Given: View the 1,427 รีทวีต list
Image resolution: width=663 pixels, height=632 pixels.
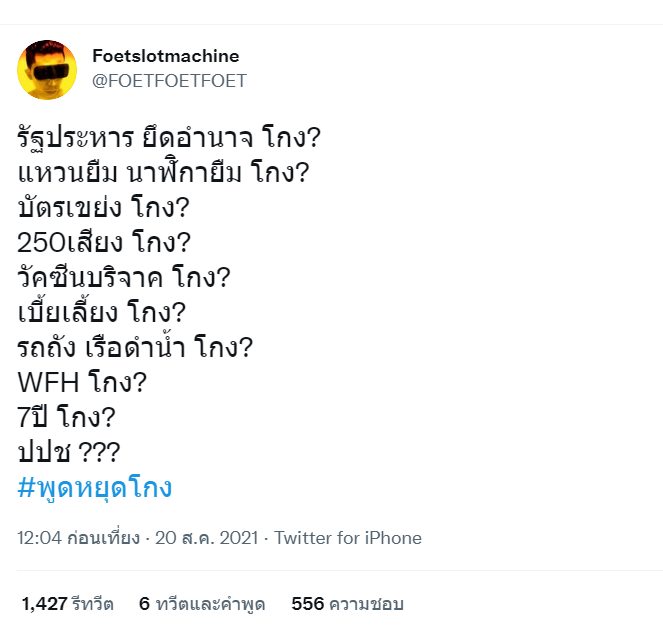Looking at the screenshot, I should click(68, 604).
